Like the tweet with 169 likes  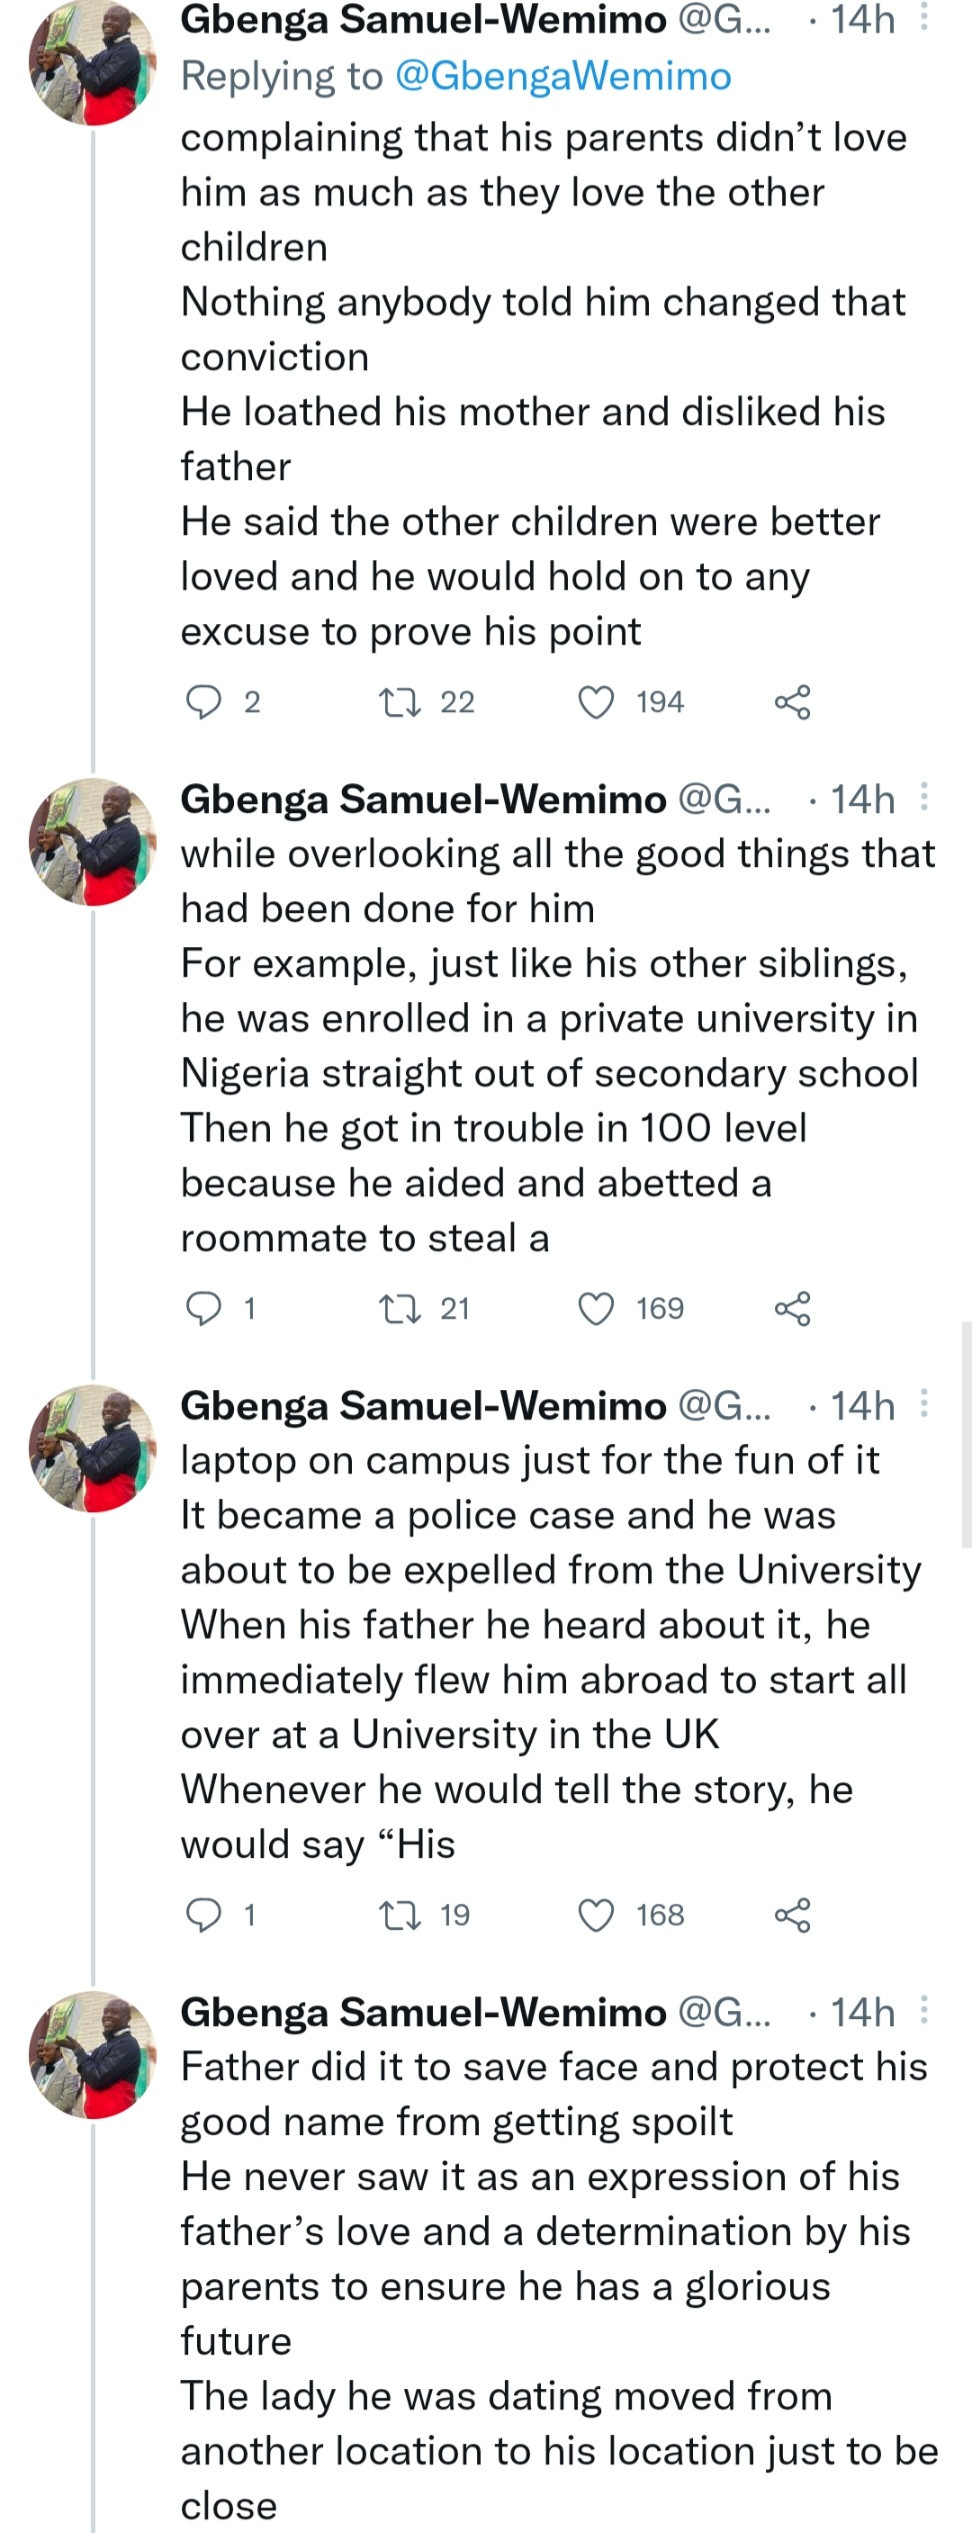(597, 1308)
